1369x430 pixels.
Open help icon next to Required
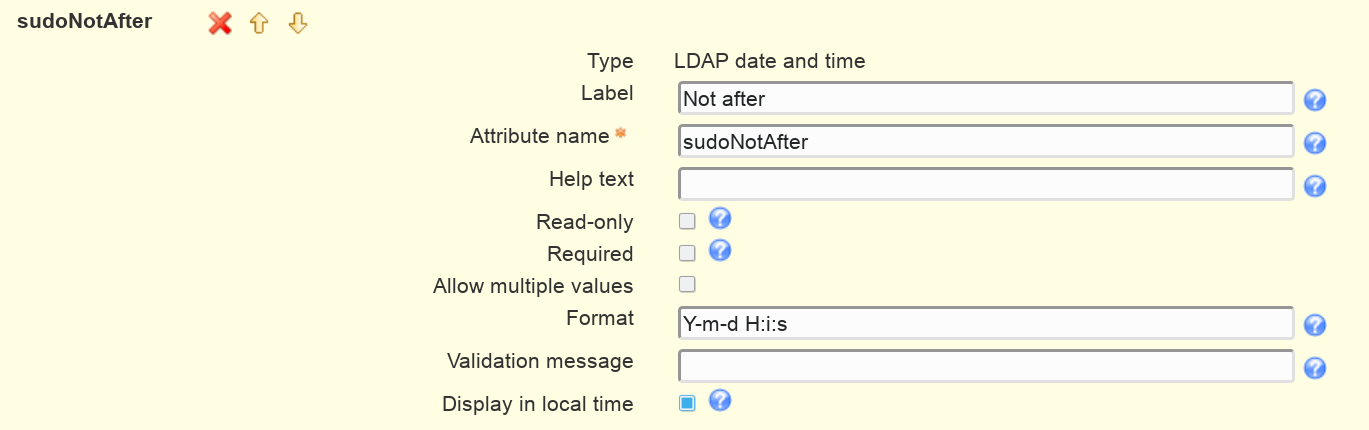tap(720, 251)
